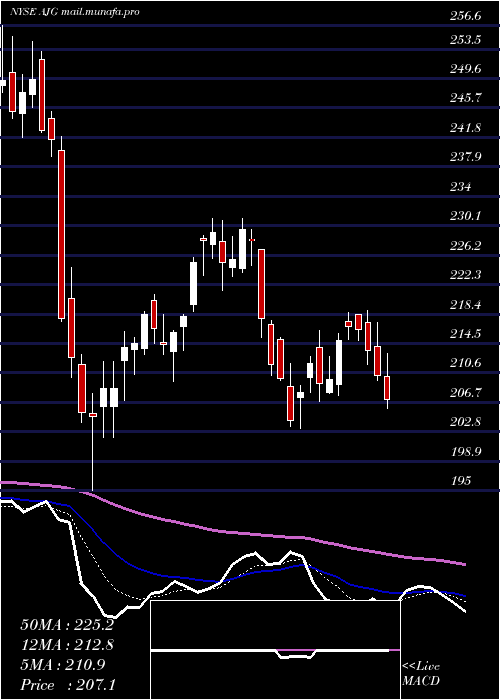Click the 253.5 price axis label

466,40
